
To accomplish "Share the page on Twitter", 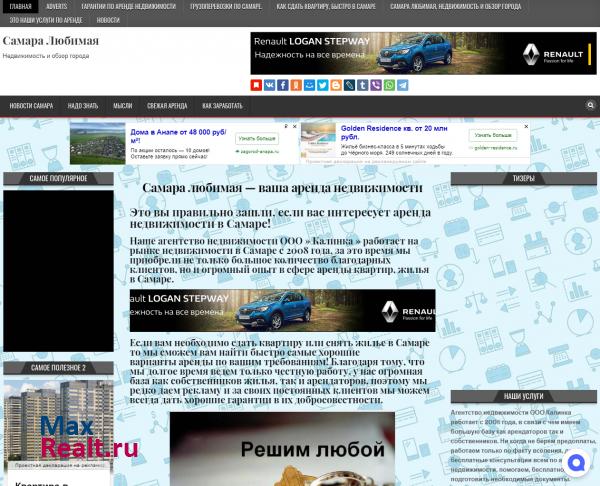I will coord(323,85).
